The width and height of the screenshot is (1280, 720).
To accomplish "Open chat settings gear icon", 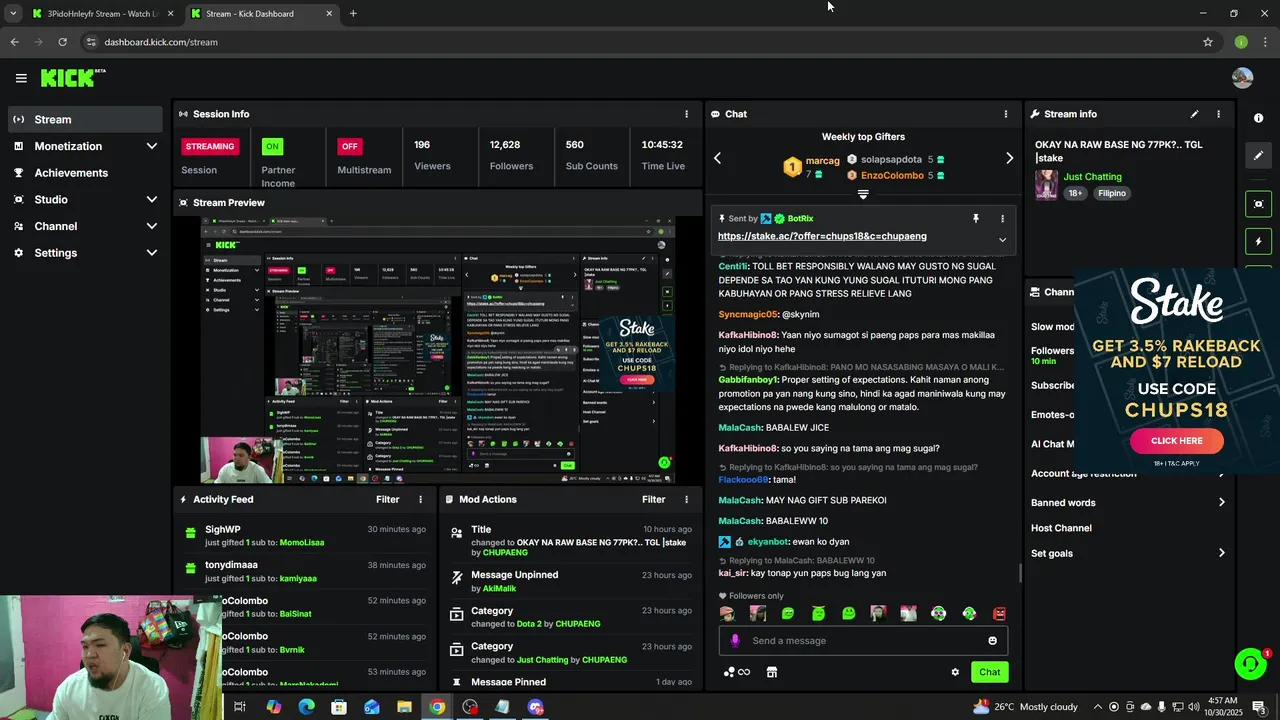I will [955, 672].
